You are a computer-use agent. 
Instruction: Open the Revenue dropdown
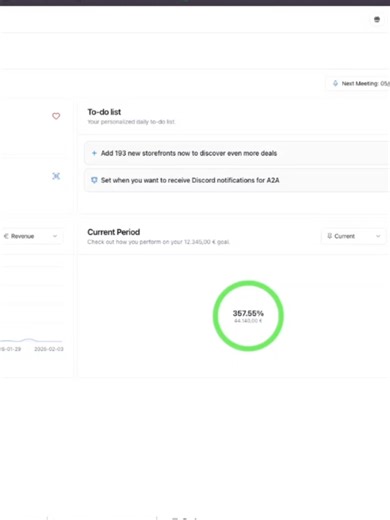(31, 236)
